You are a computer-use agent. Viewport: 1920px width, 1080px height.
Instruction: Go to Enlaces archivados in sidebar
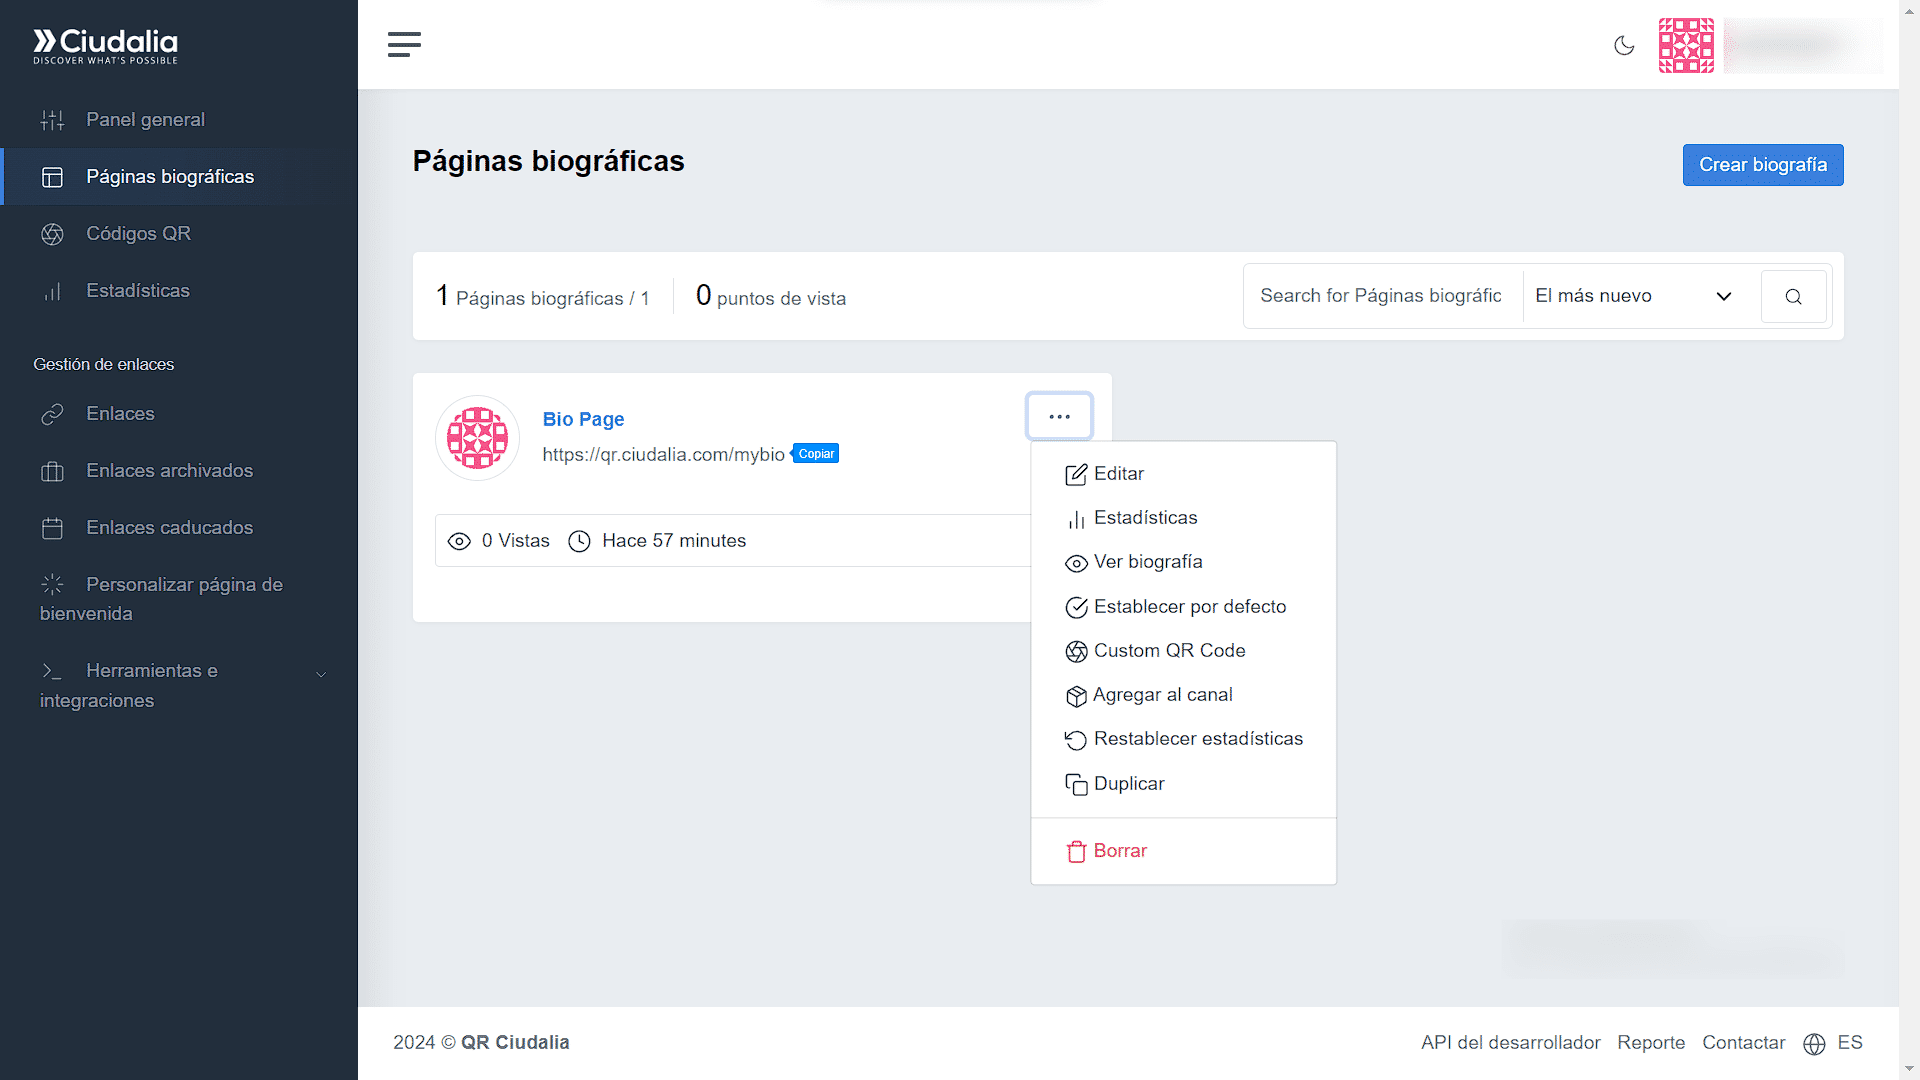coord(169,471)
